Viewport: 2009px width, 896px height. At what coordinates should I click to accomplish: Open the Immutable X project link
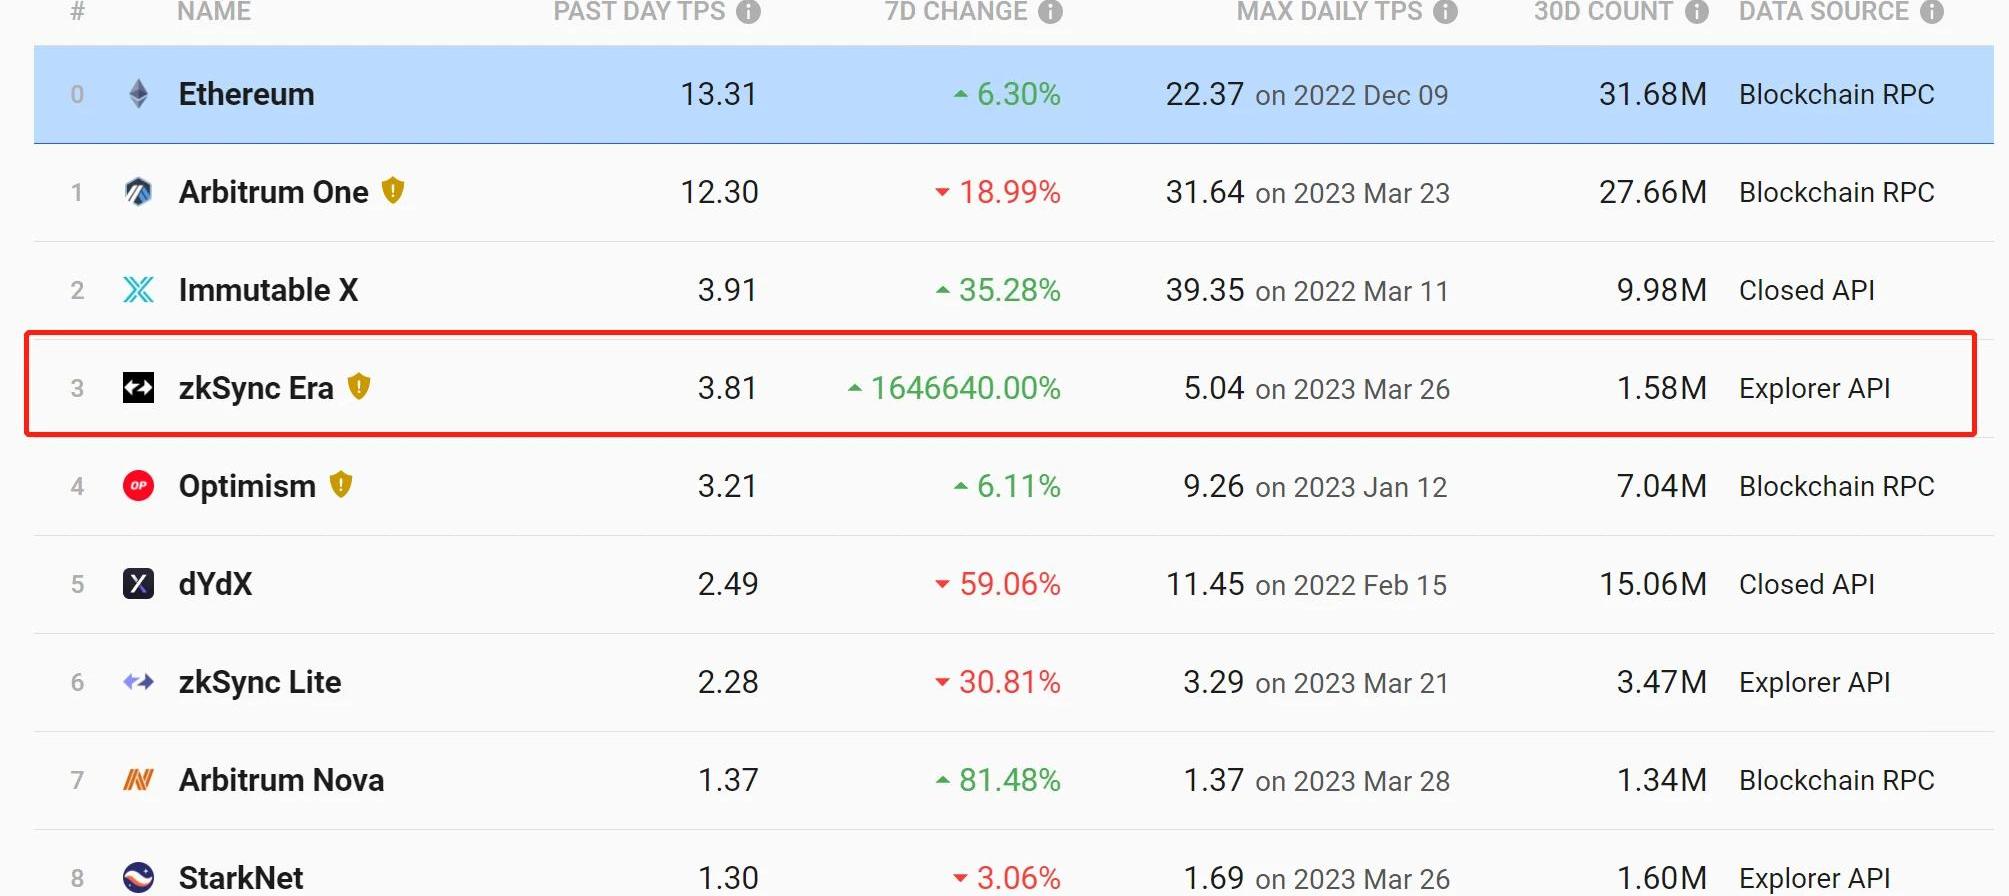point(268,290)
